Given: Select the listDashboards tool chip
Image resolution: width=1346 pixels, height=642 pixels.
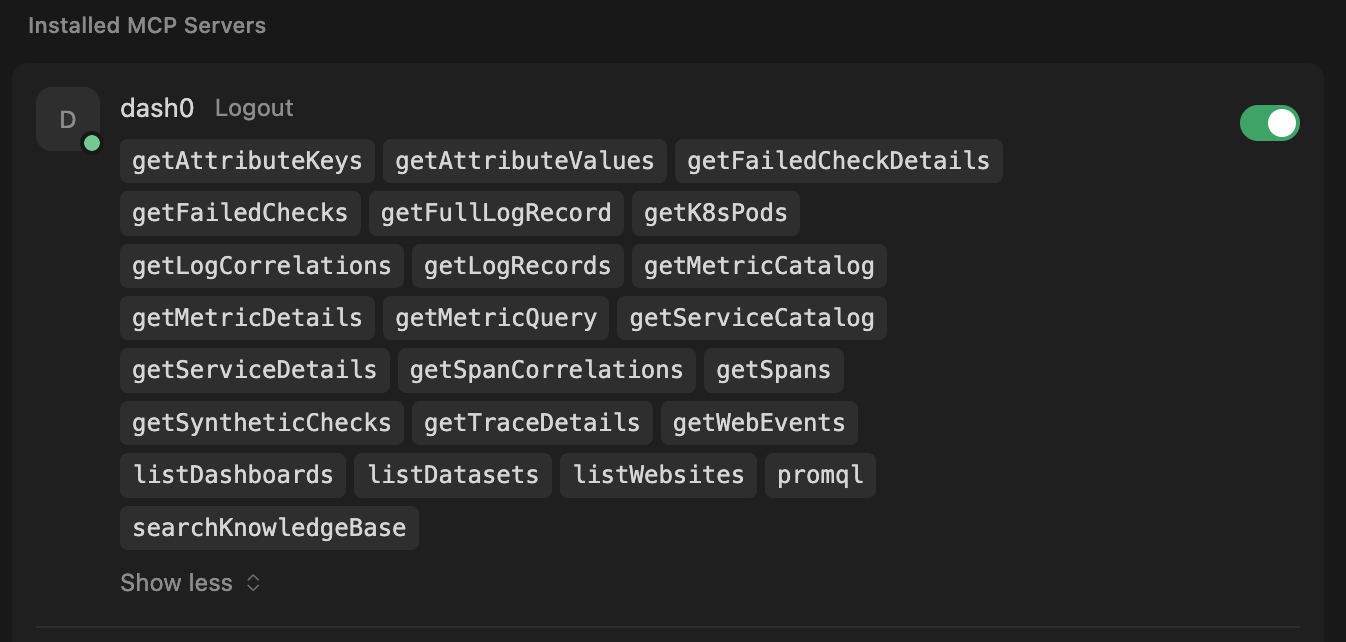Looking at the screenshot, I should pyautogui.click(x=233, y=475).
